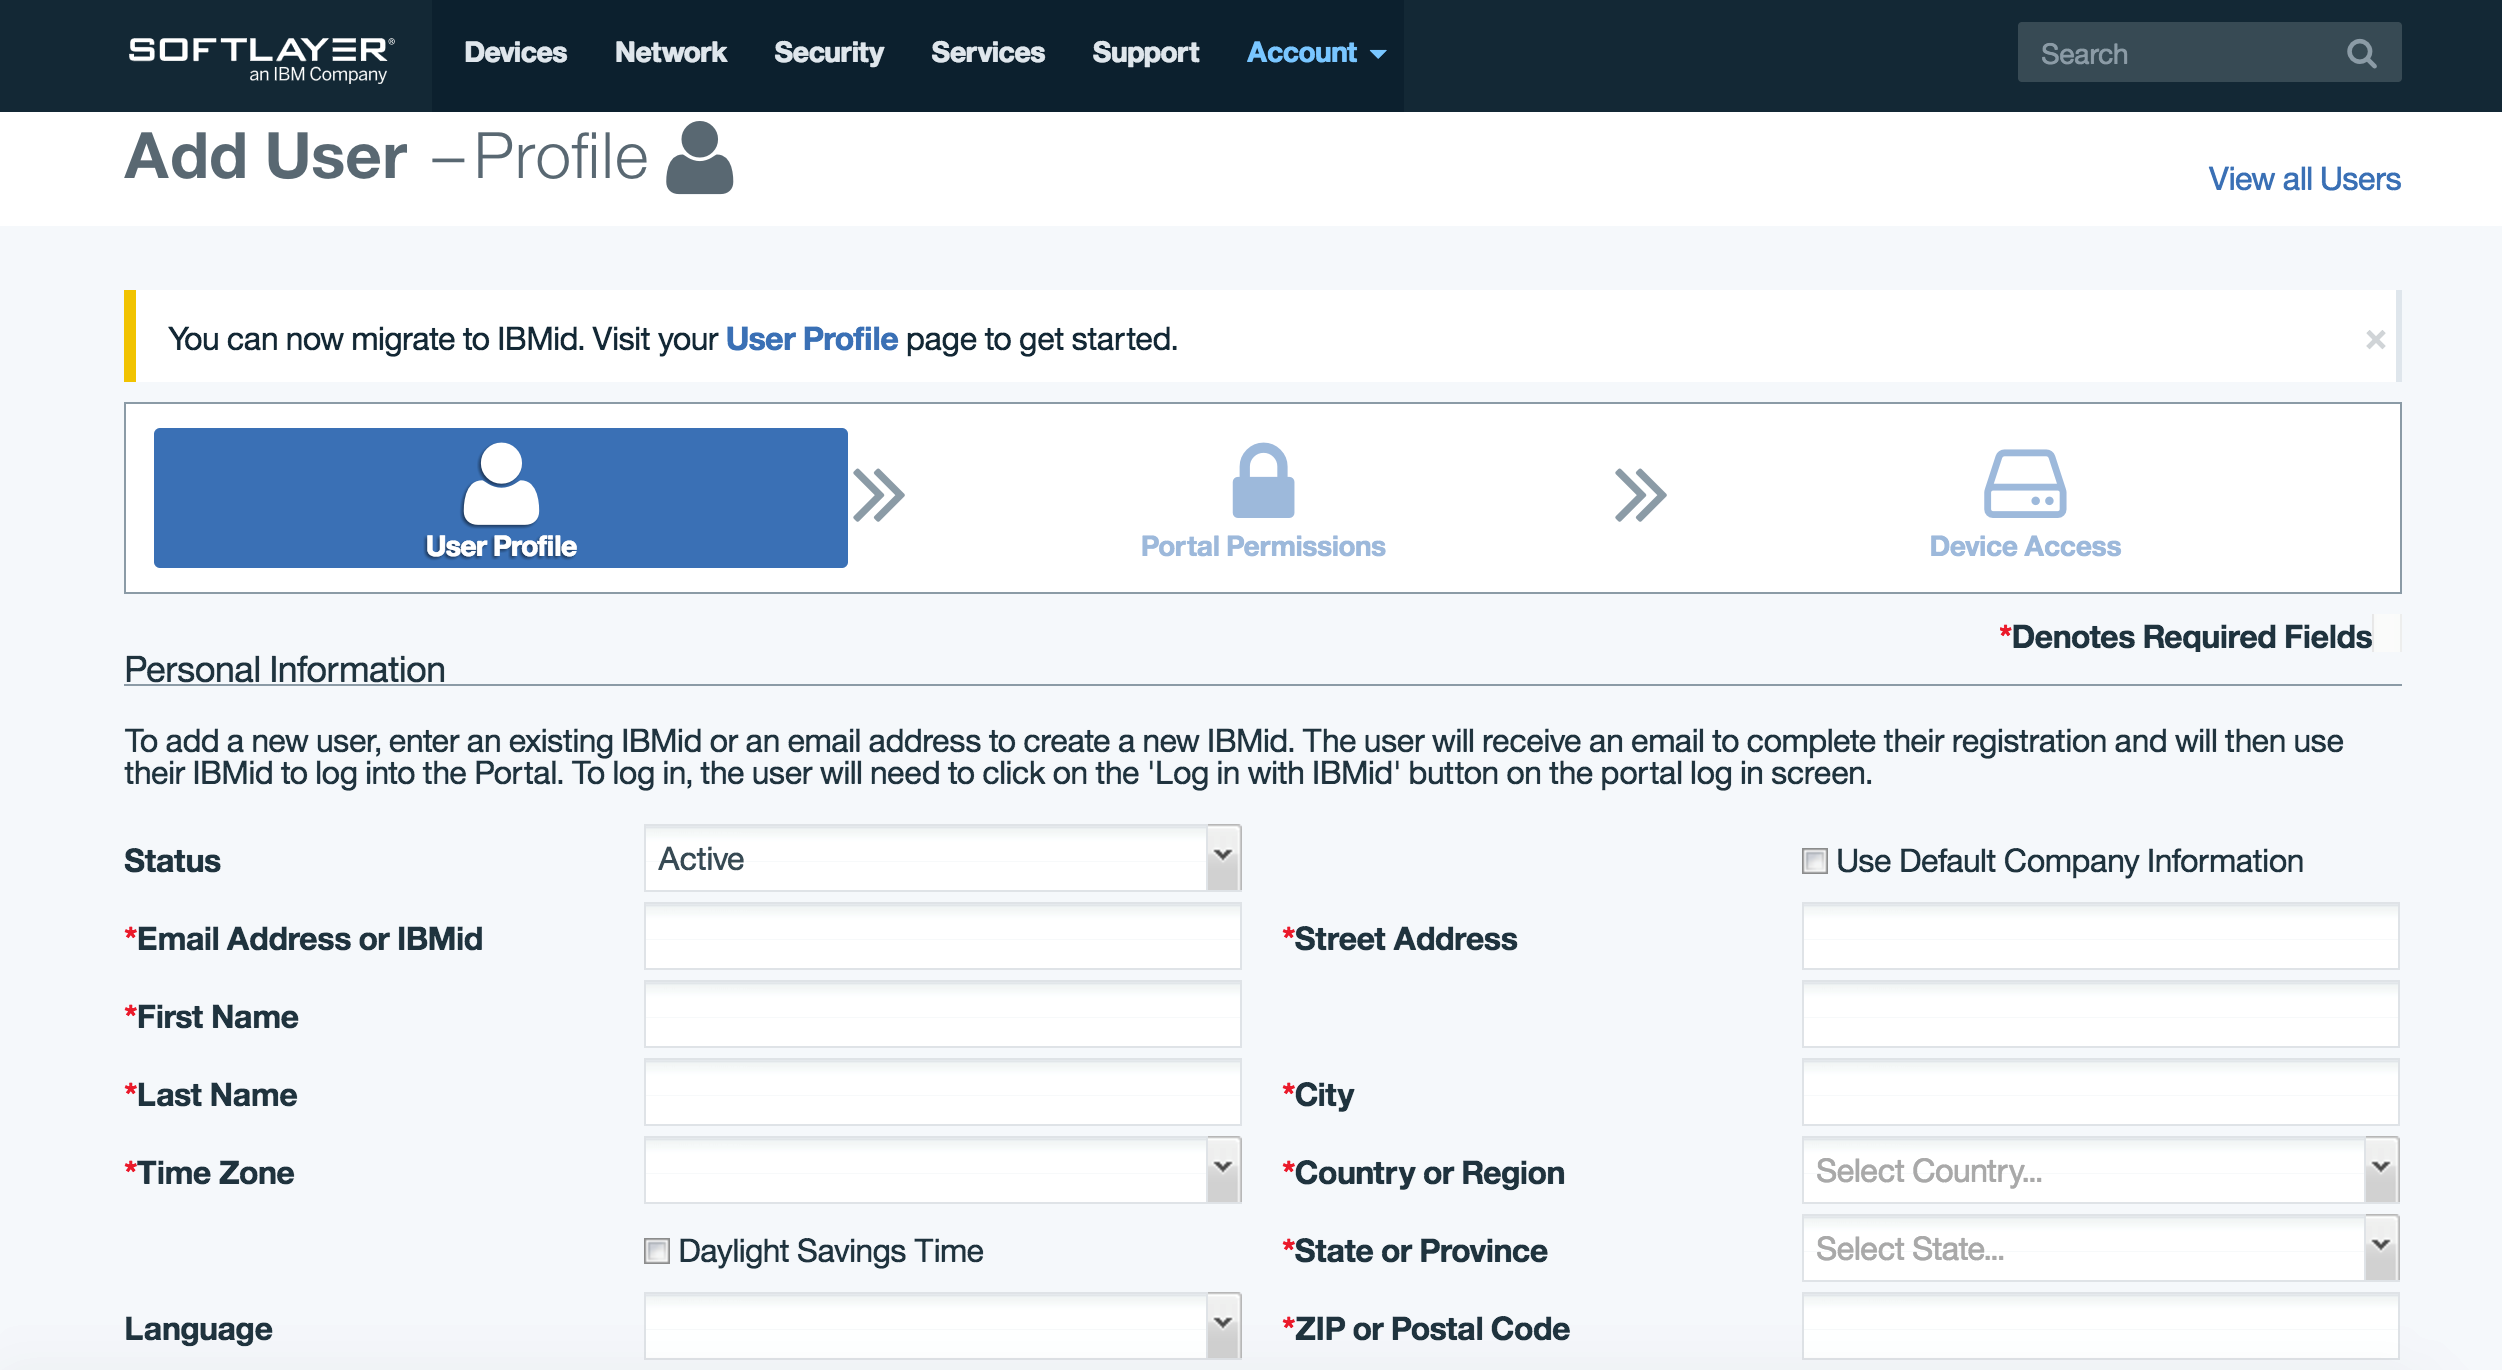Click the ZIP or Postal Code field
2502x1370 pixels.
[x=2100, y=1326]
